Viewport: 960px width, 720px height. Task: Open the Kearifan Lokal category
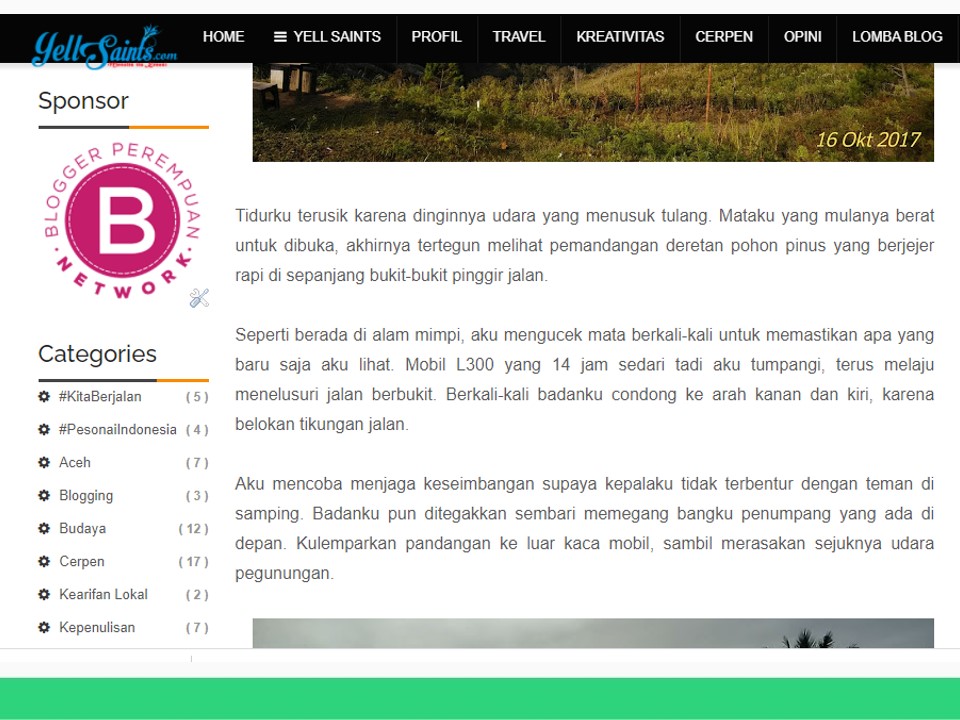[x=104, y=594]
